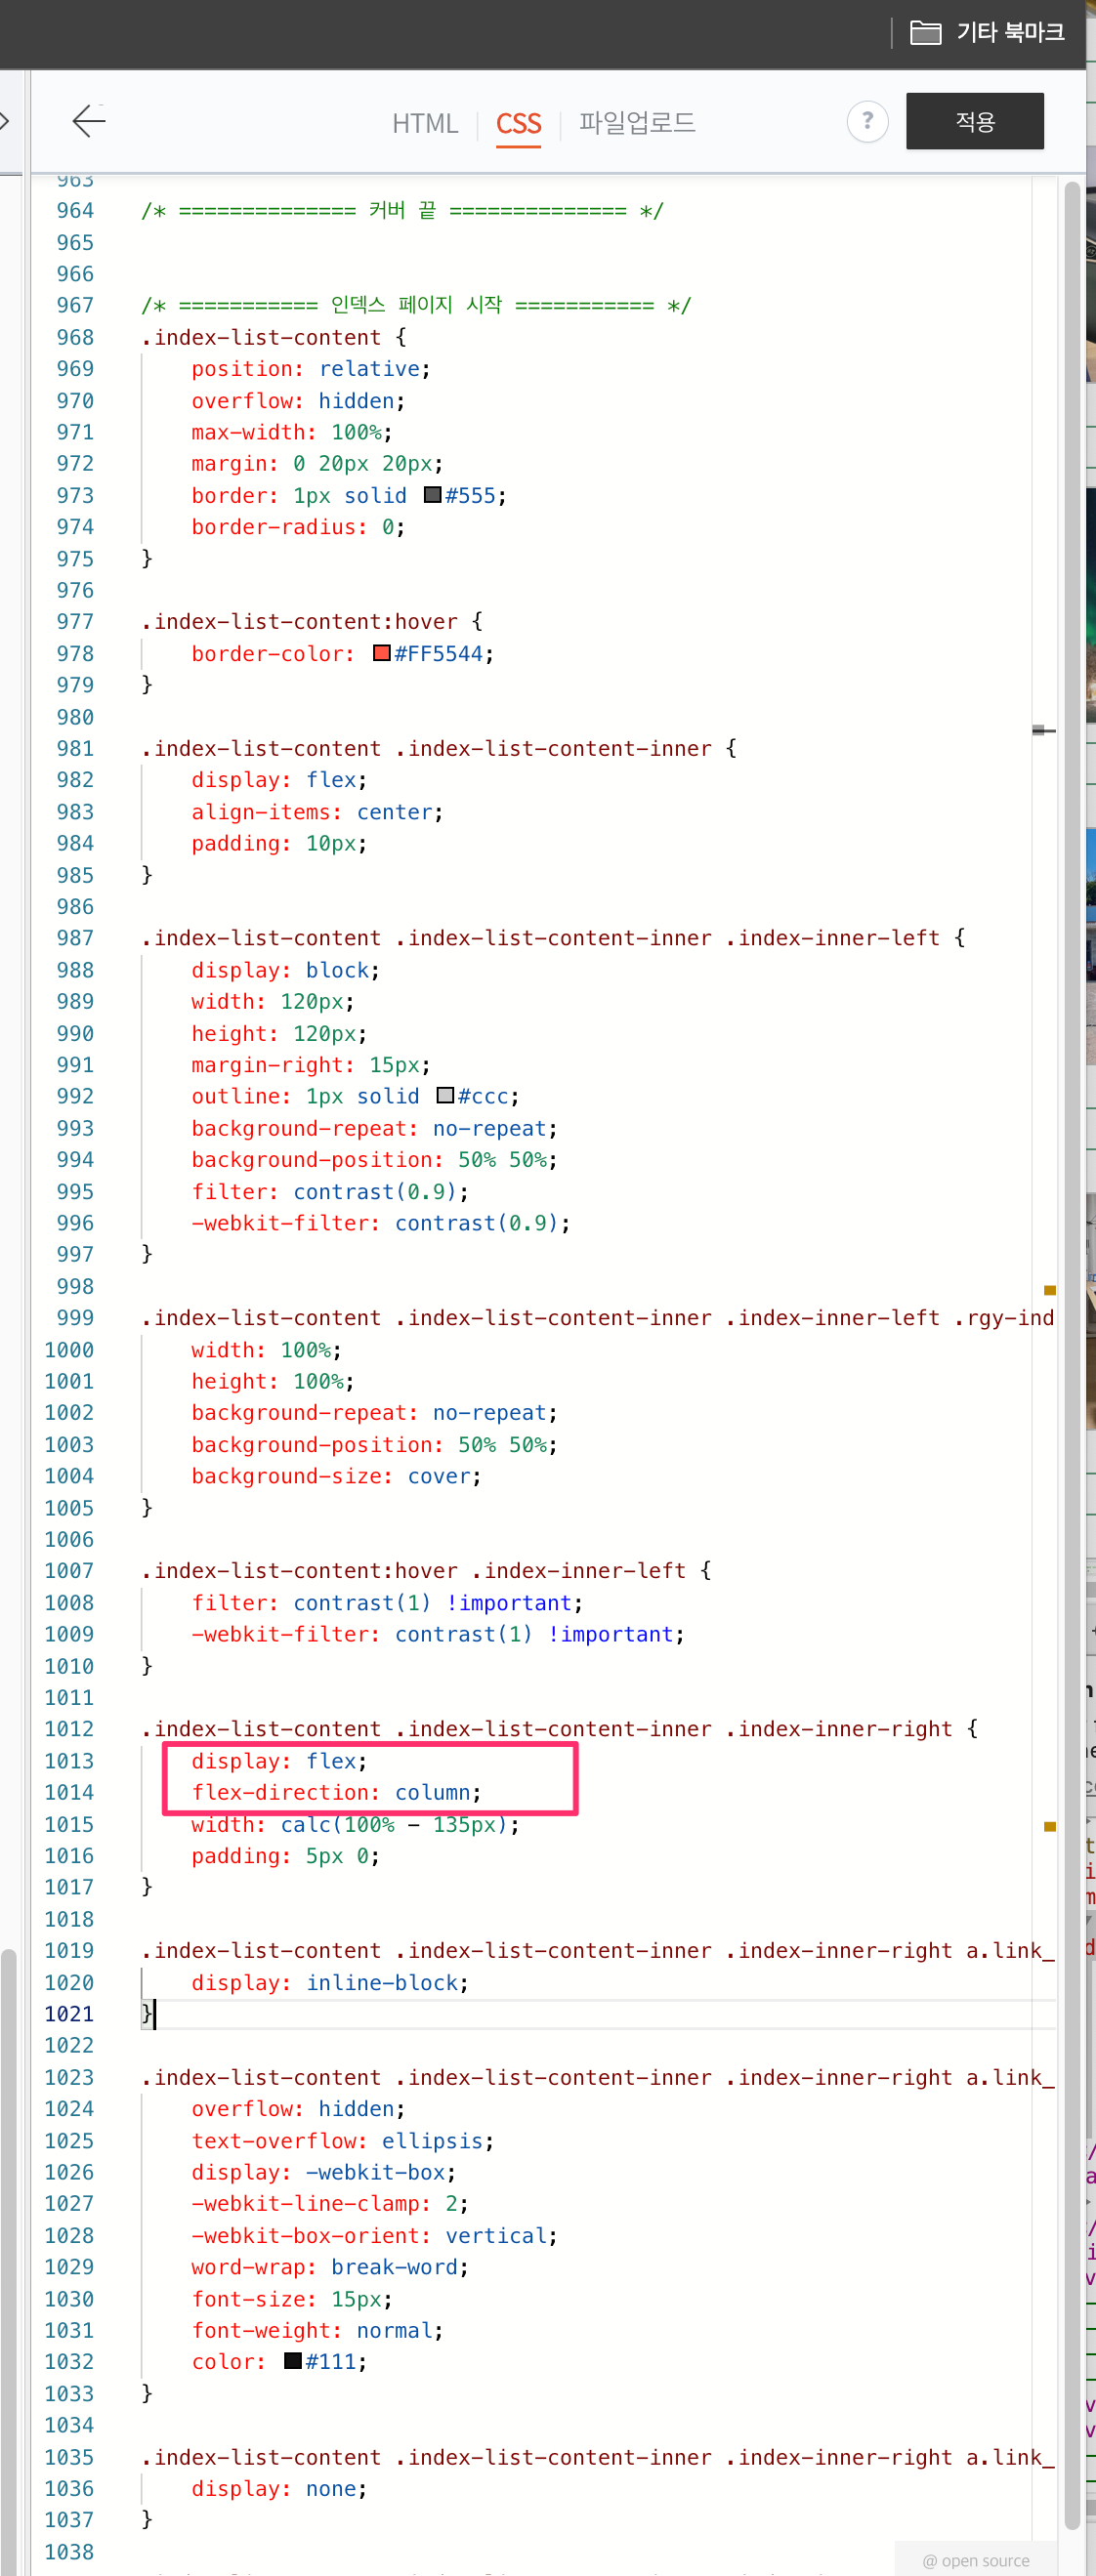Click line number 1021 in gutter
The height and width of the screenshot is (2576, 1096).
(69, 2014)
